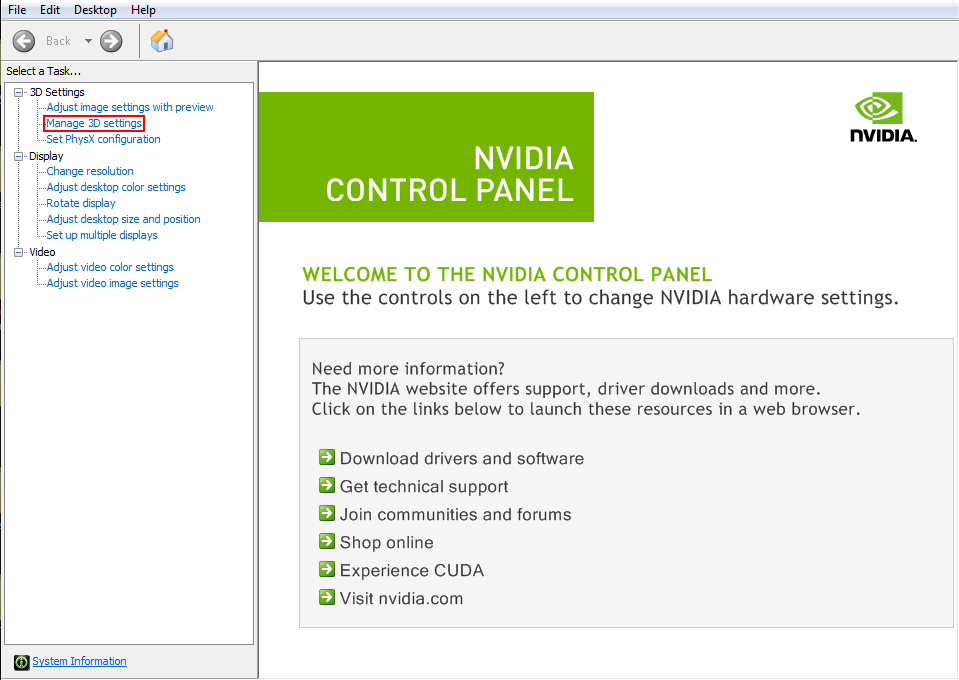959x680 pixels.
Task: Click the arrow icon beside Experience CUDA
Action: click(327, 569)
